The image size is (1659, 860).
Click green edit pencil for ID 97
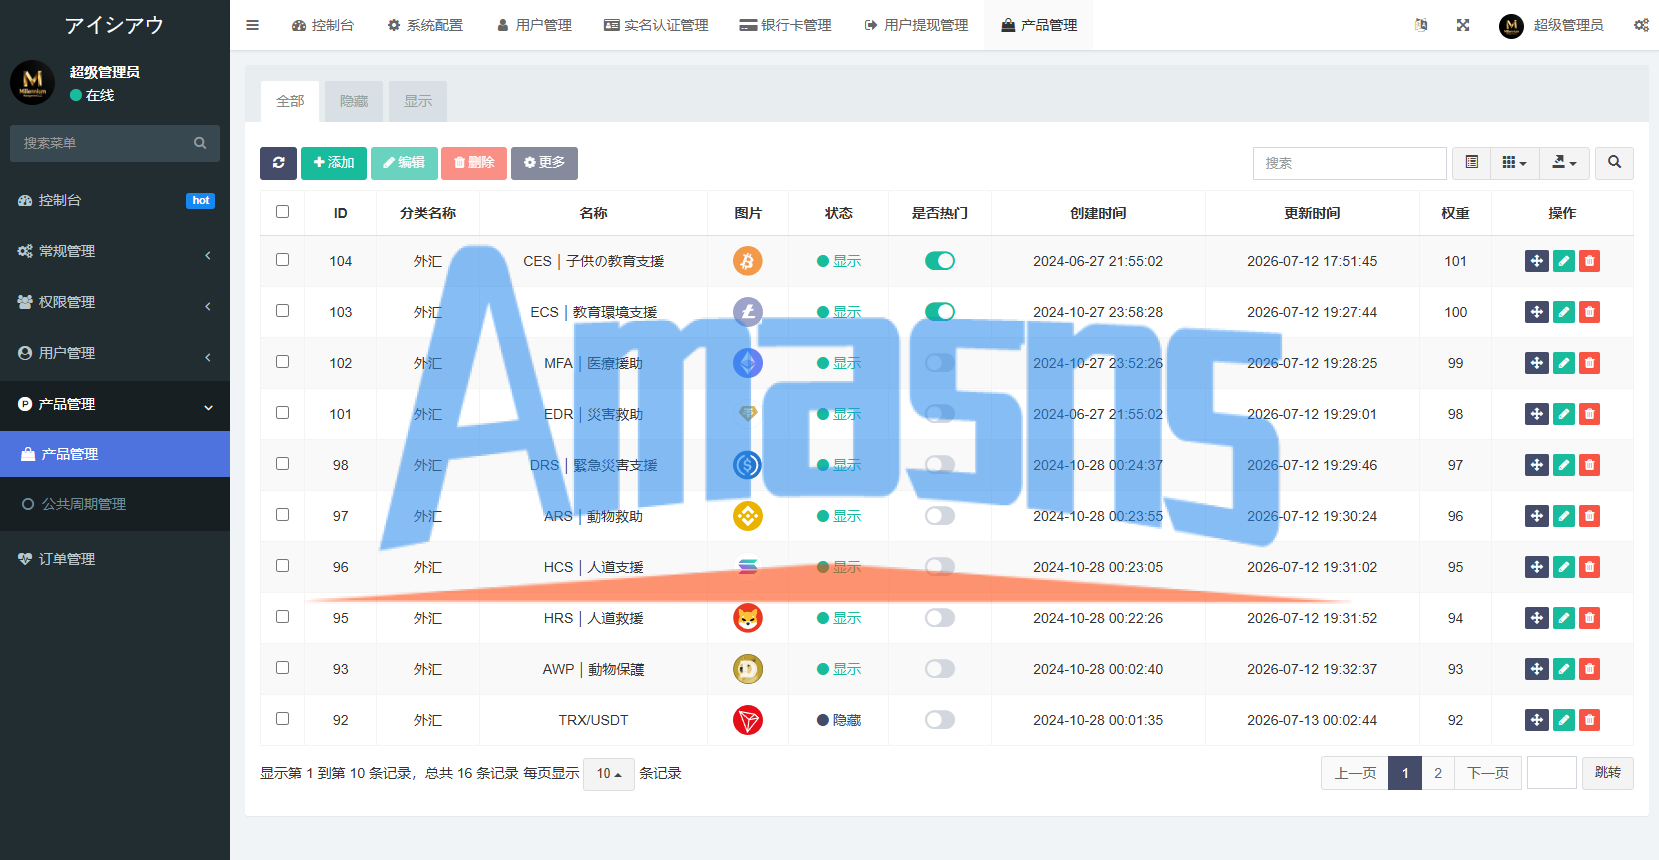[1563, 516]
